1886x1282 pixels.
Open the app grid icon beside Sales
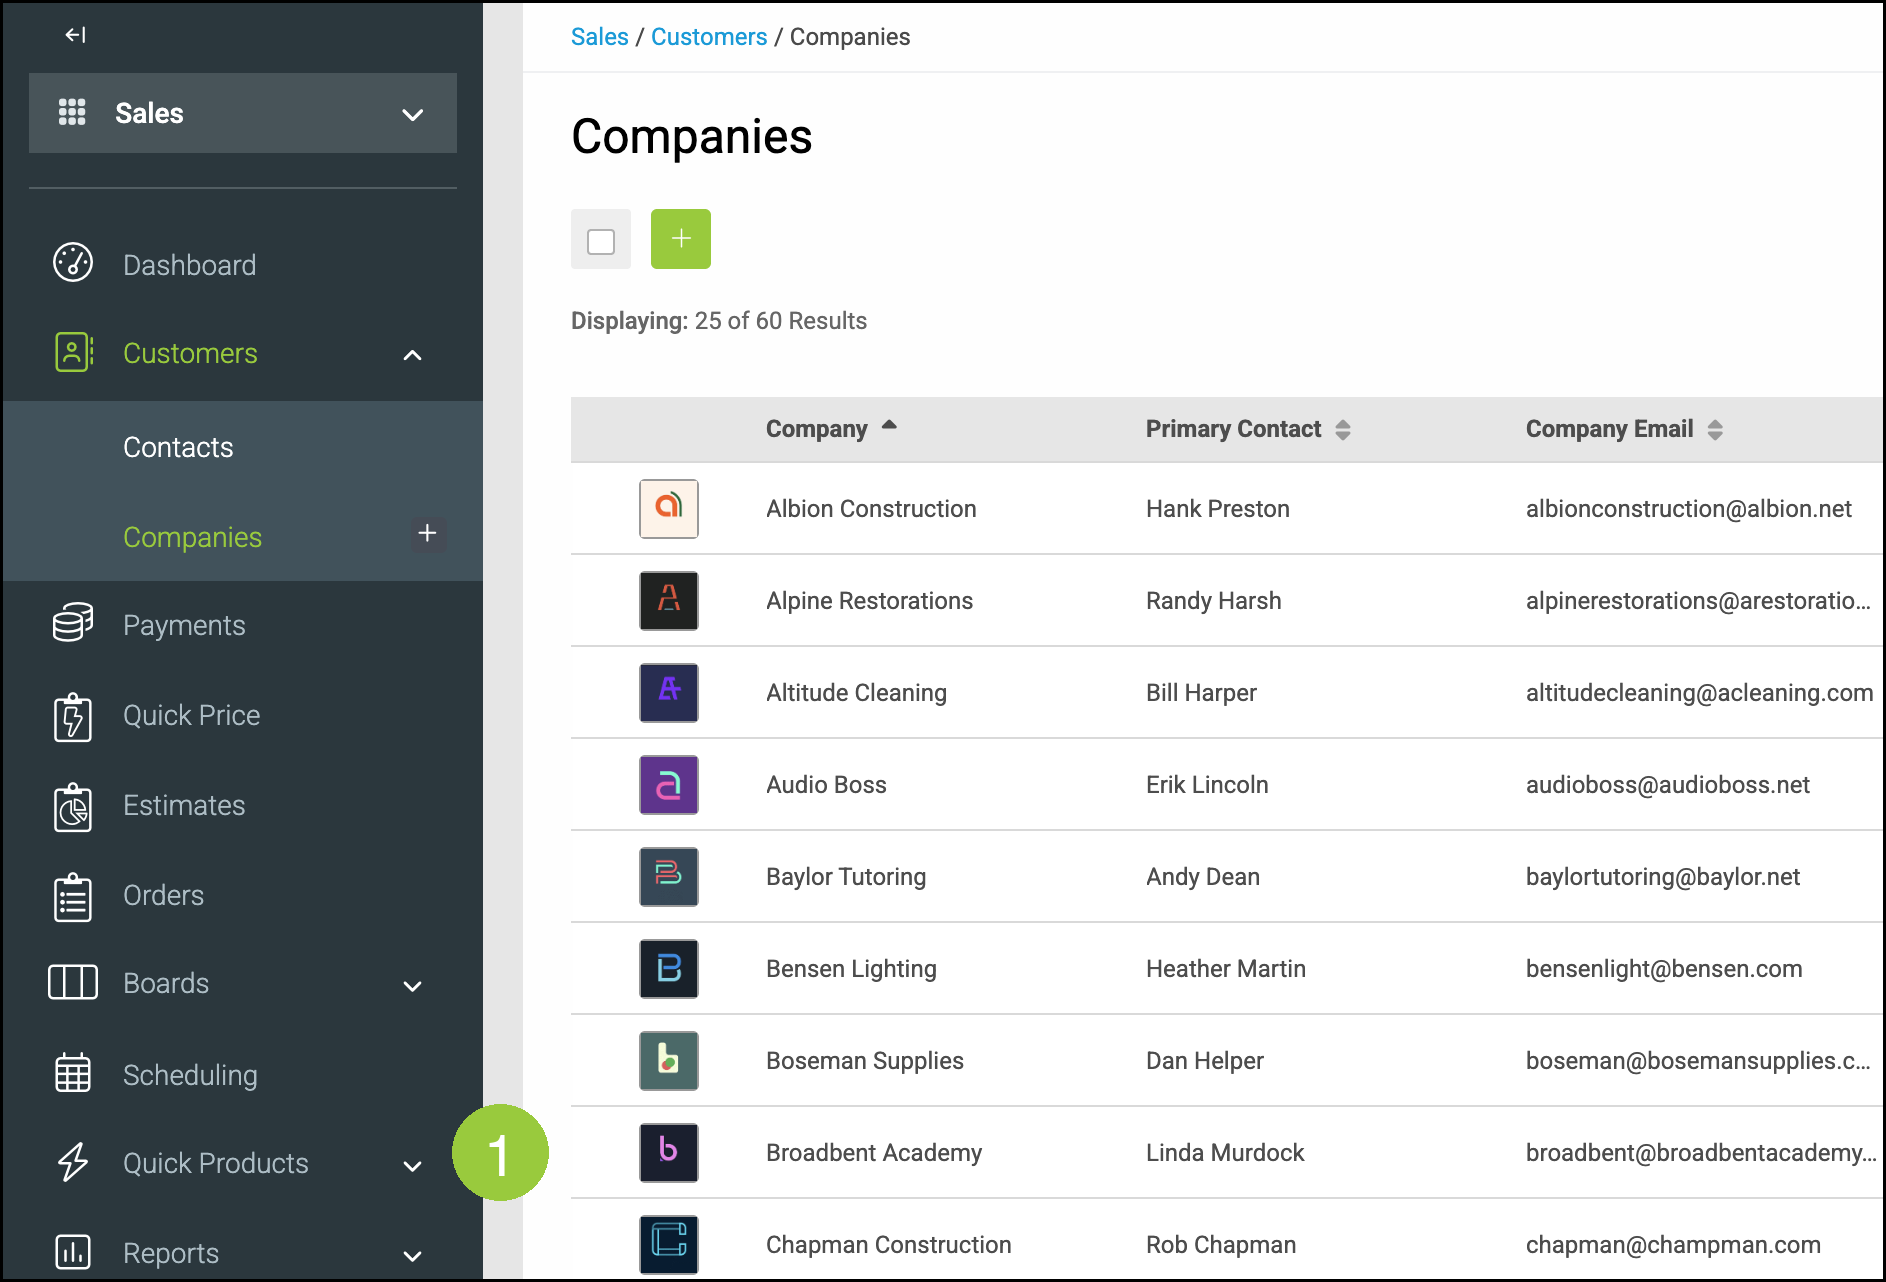72,112
